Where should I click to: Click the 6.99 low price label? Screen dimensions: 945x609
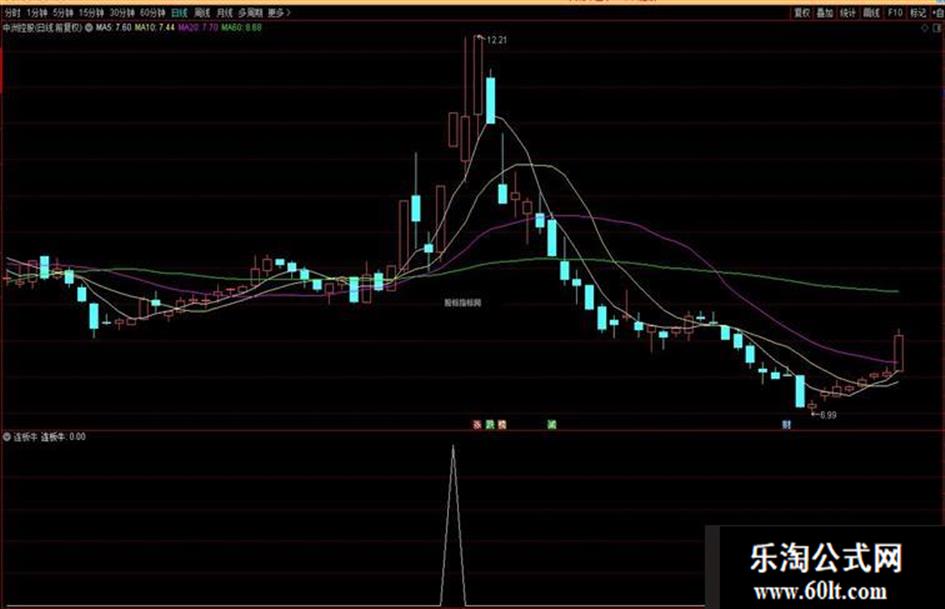pos(828,415)
